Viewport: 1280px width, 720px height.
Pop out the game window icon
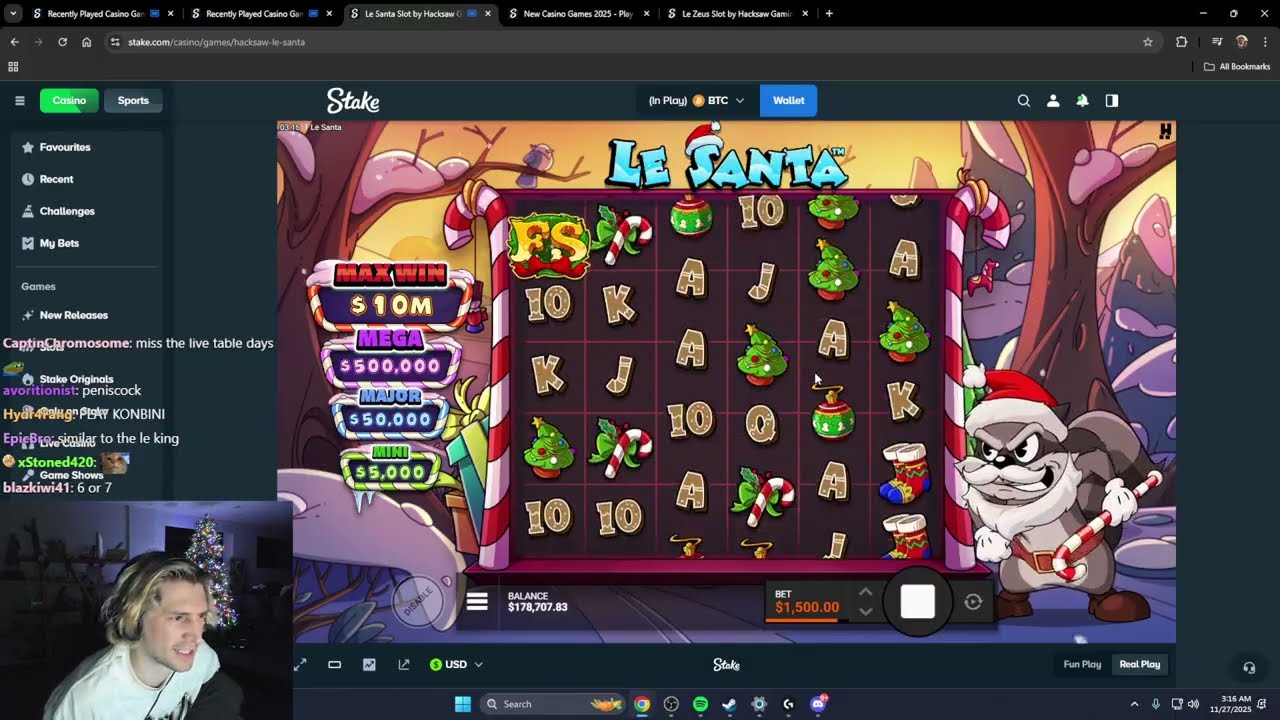404,664
